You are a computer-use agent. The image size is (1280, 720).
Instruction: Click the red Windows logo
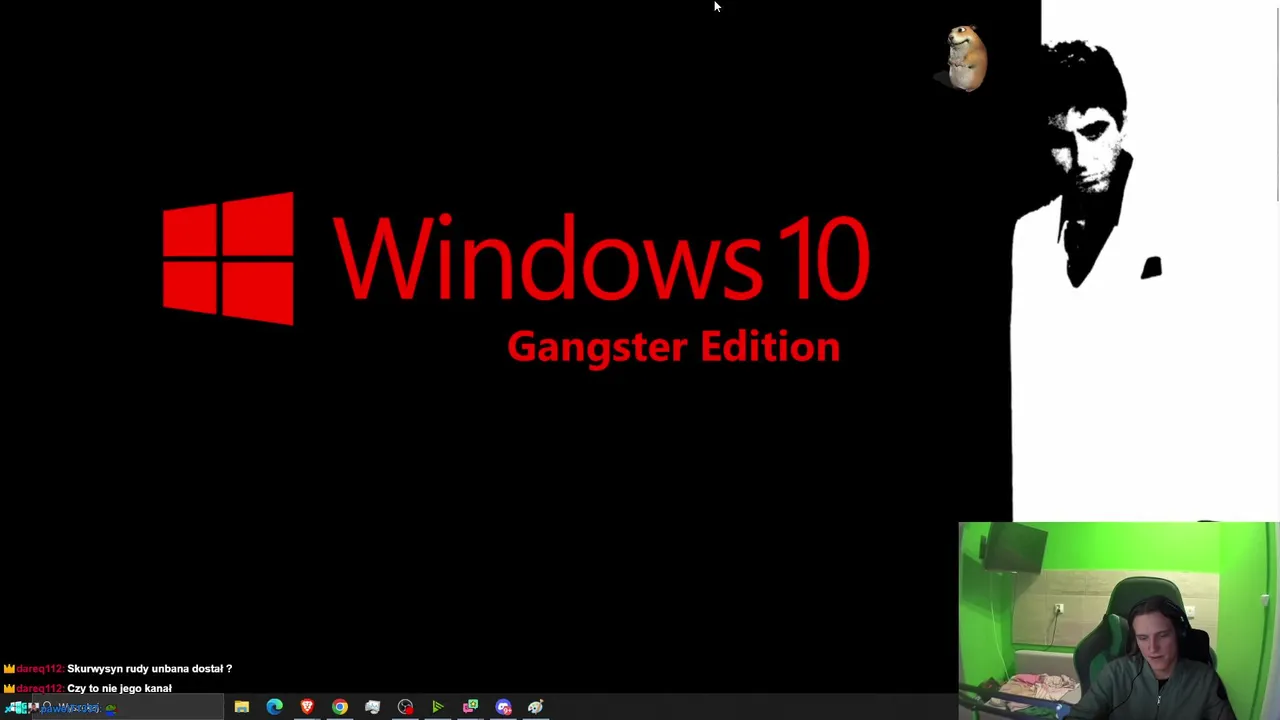(x=228, y=258)
